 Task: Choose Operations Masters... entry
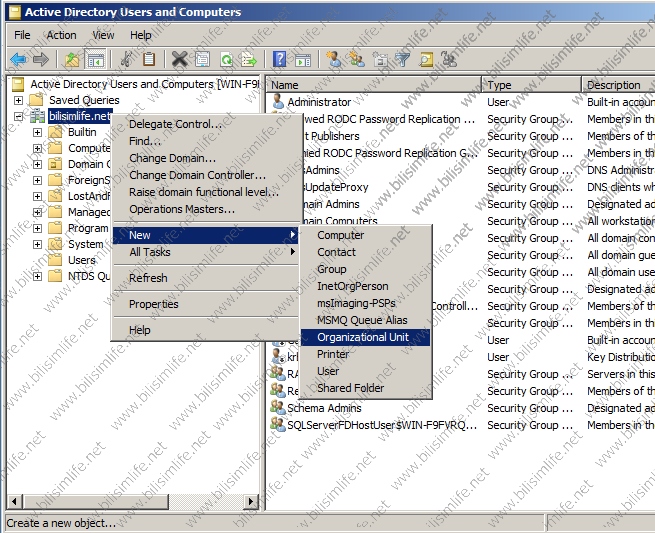pyautogui.click(x=205, y=209)
